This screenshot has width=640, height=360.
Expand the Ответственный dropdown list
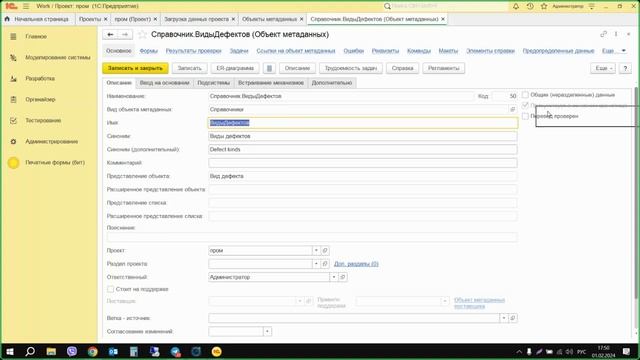333,277
